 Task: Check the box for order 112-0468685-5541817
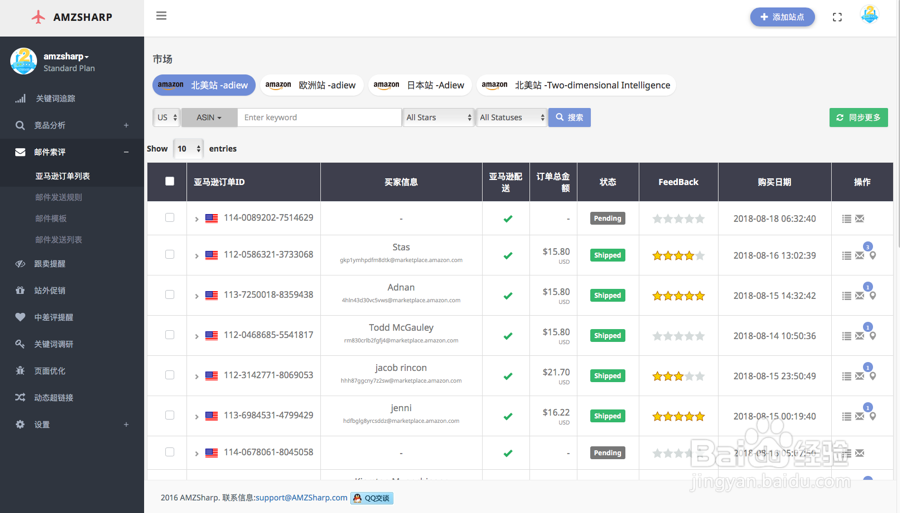coord(169,335)
